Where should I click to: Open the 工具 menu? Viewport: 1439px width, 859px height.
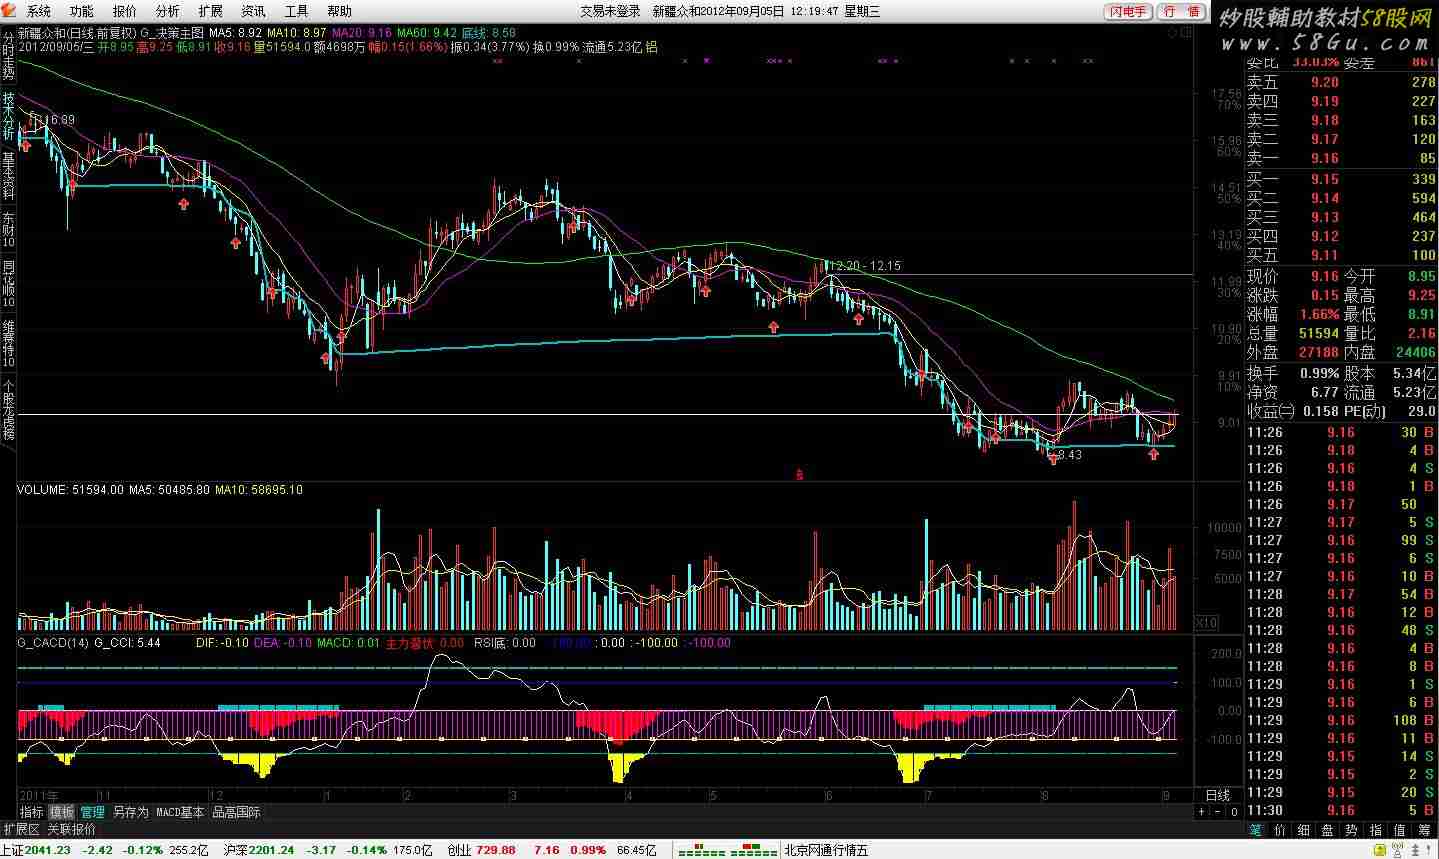[x=296, y=11]
